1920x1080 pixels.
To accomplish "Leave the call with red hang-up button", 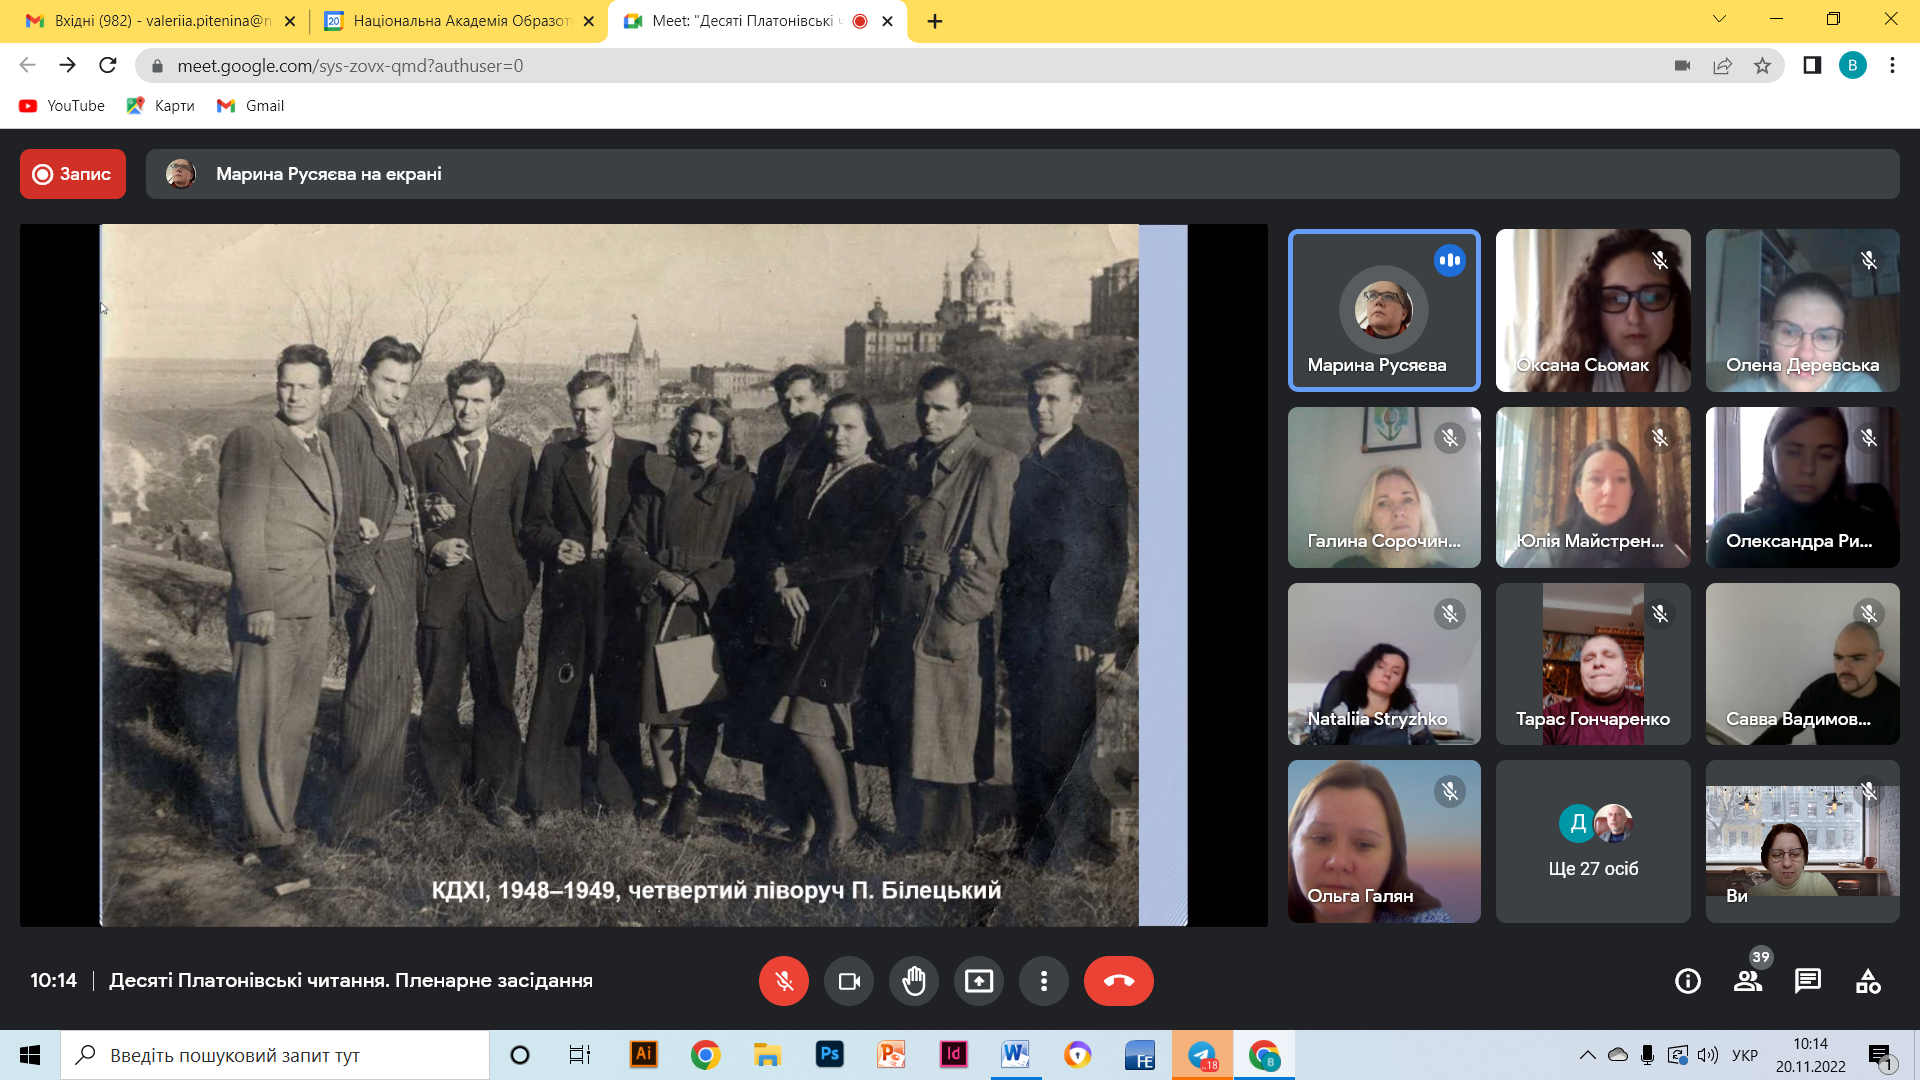I will tap(1119, 981).
